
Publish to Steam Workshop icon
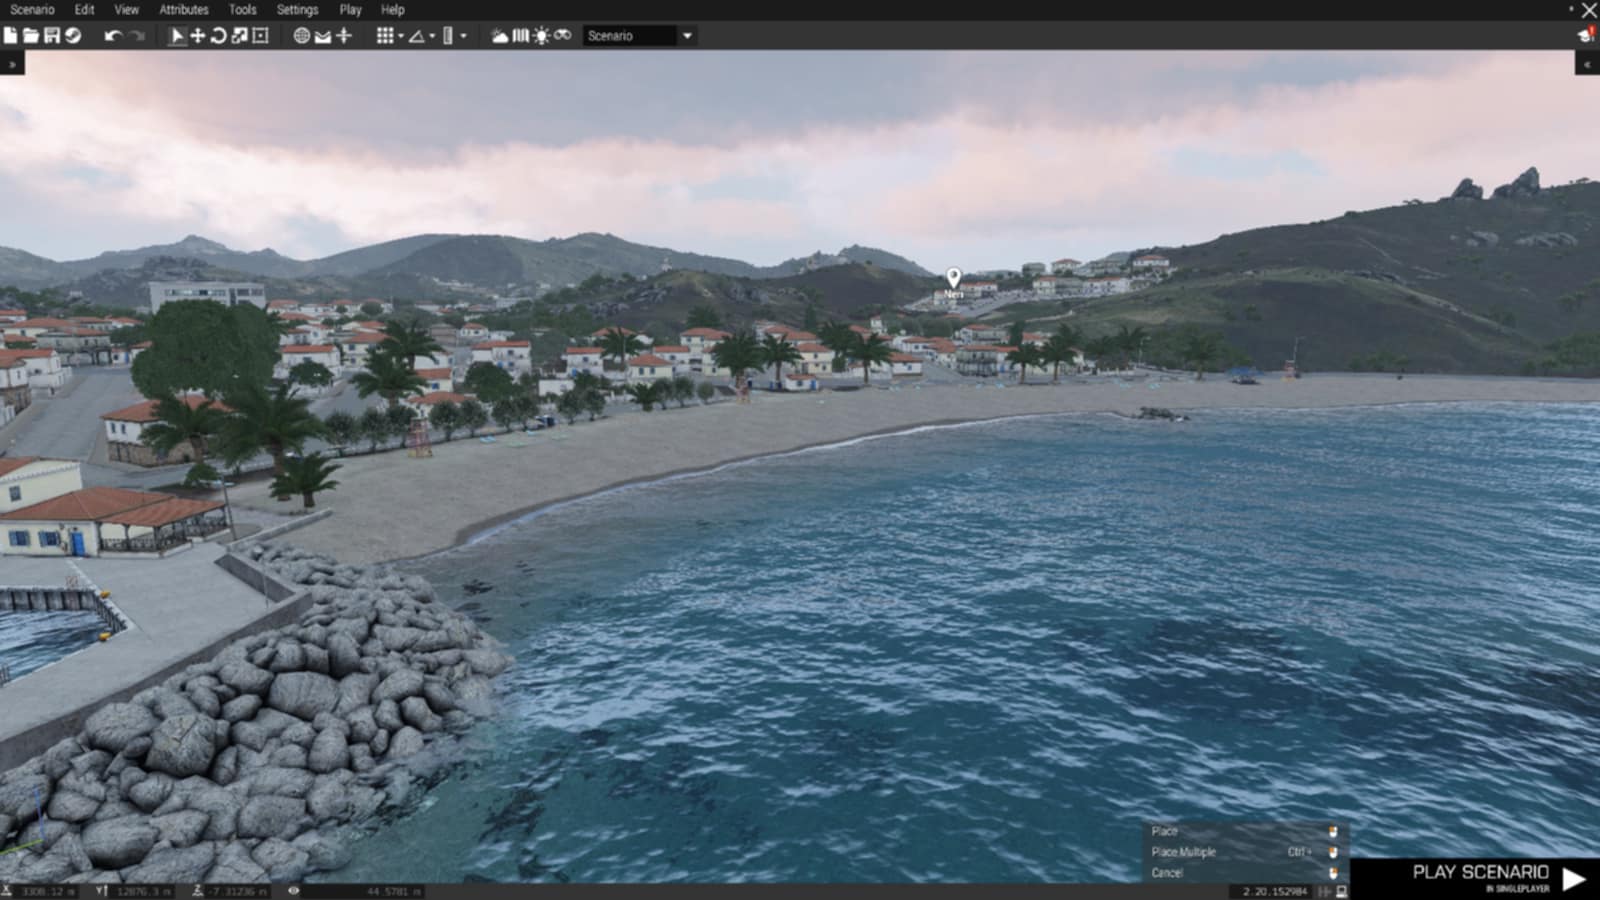click(x=73, y=35)
